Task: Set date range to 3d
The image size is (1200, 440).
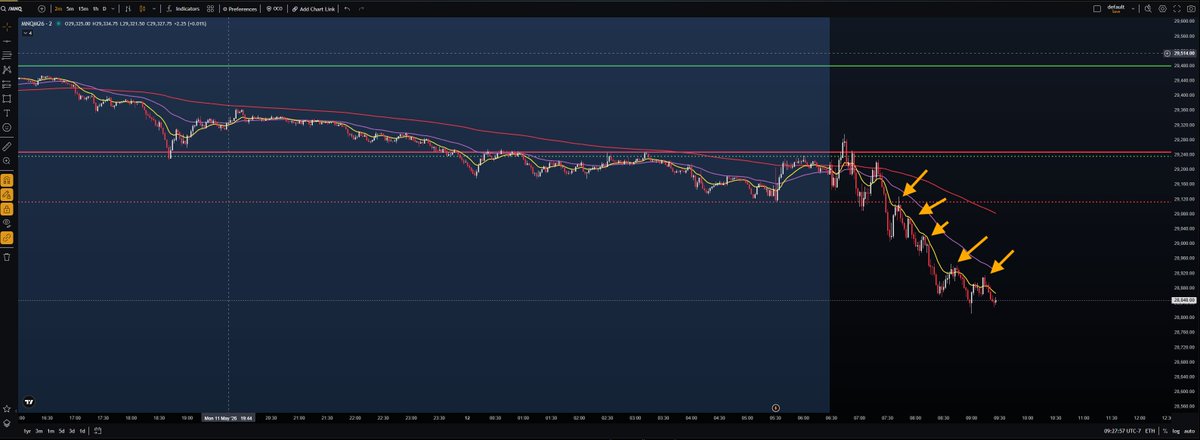Action: click(72, 431)
